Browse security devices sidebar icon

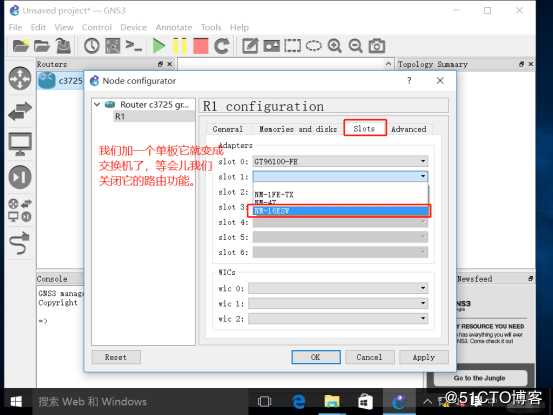click(x=20, y=177)
